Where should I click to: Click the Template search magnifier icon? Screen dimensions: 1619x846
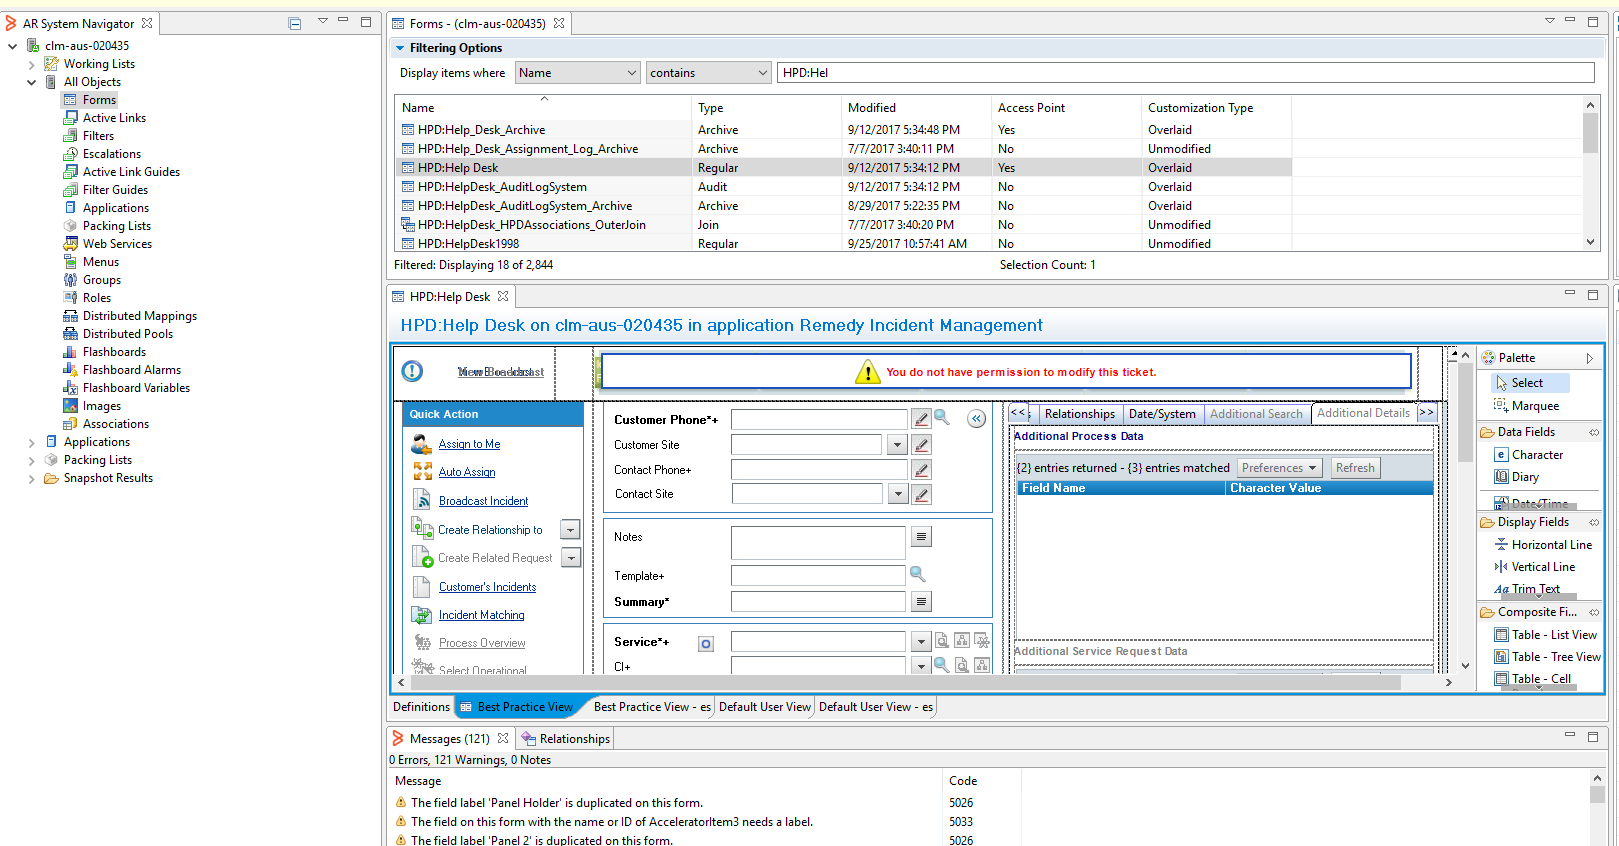pos(917,574)
